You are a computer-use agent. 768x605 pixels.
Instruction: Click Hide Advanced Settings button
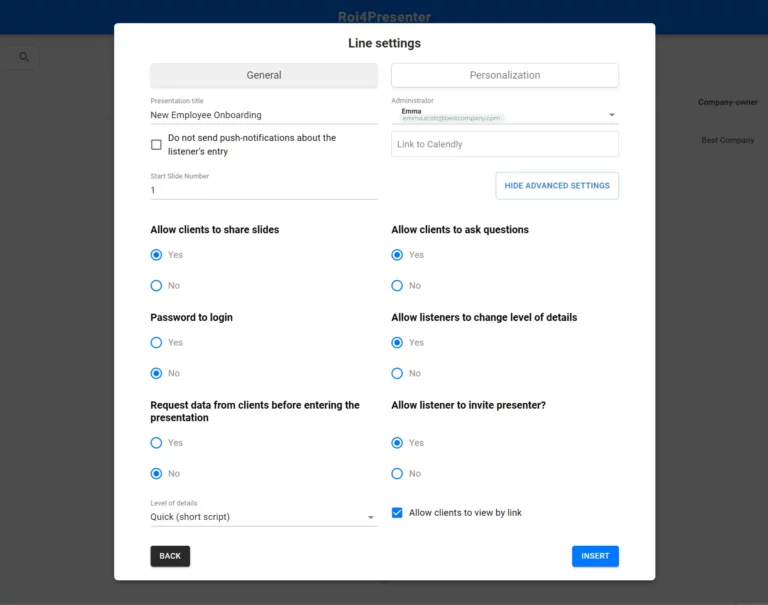click(x=557, y=186)
